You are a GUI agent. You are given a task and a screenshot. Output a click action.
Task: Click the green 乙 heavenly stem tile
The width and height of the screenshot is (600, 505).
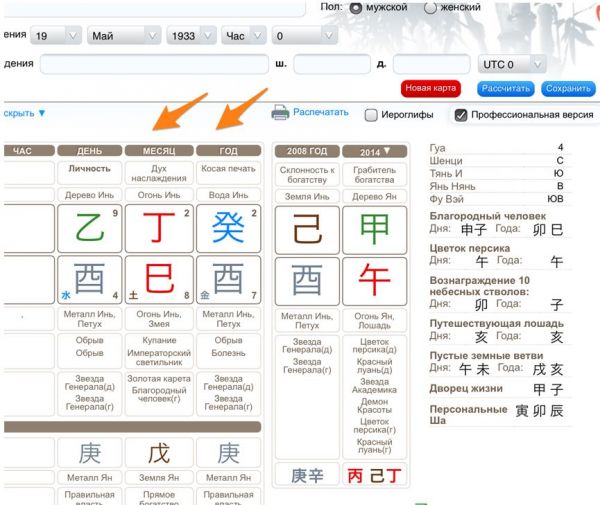[90, 229]
